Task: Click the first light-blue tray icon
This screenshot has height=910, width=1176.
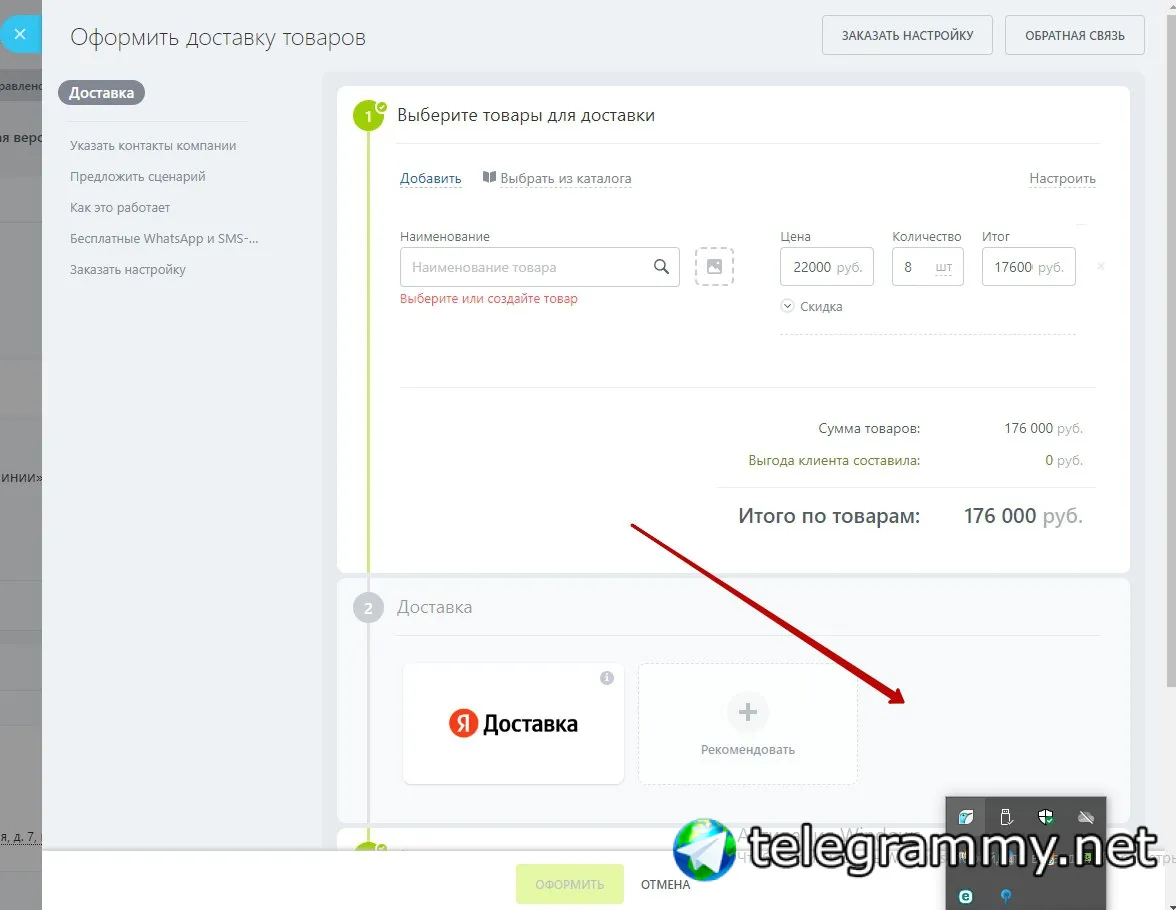Action: click(966, 817)
